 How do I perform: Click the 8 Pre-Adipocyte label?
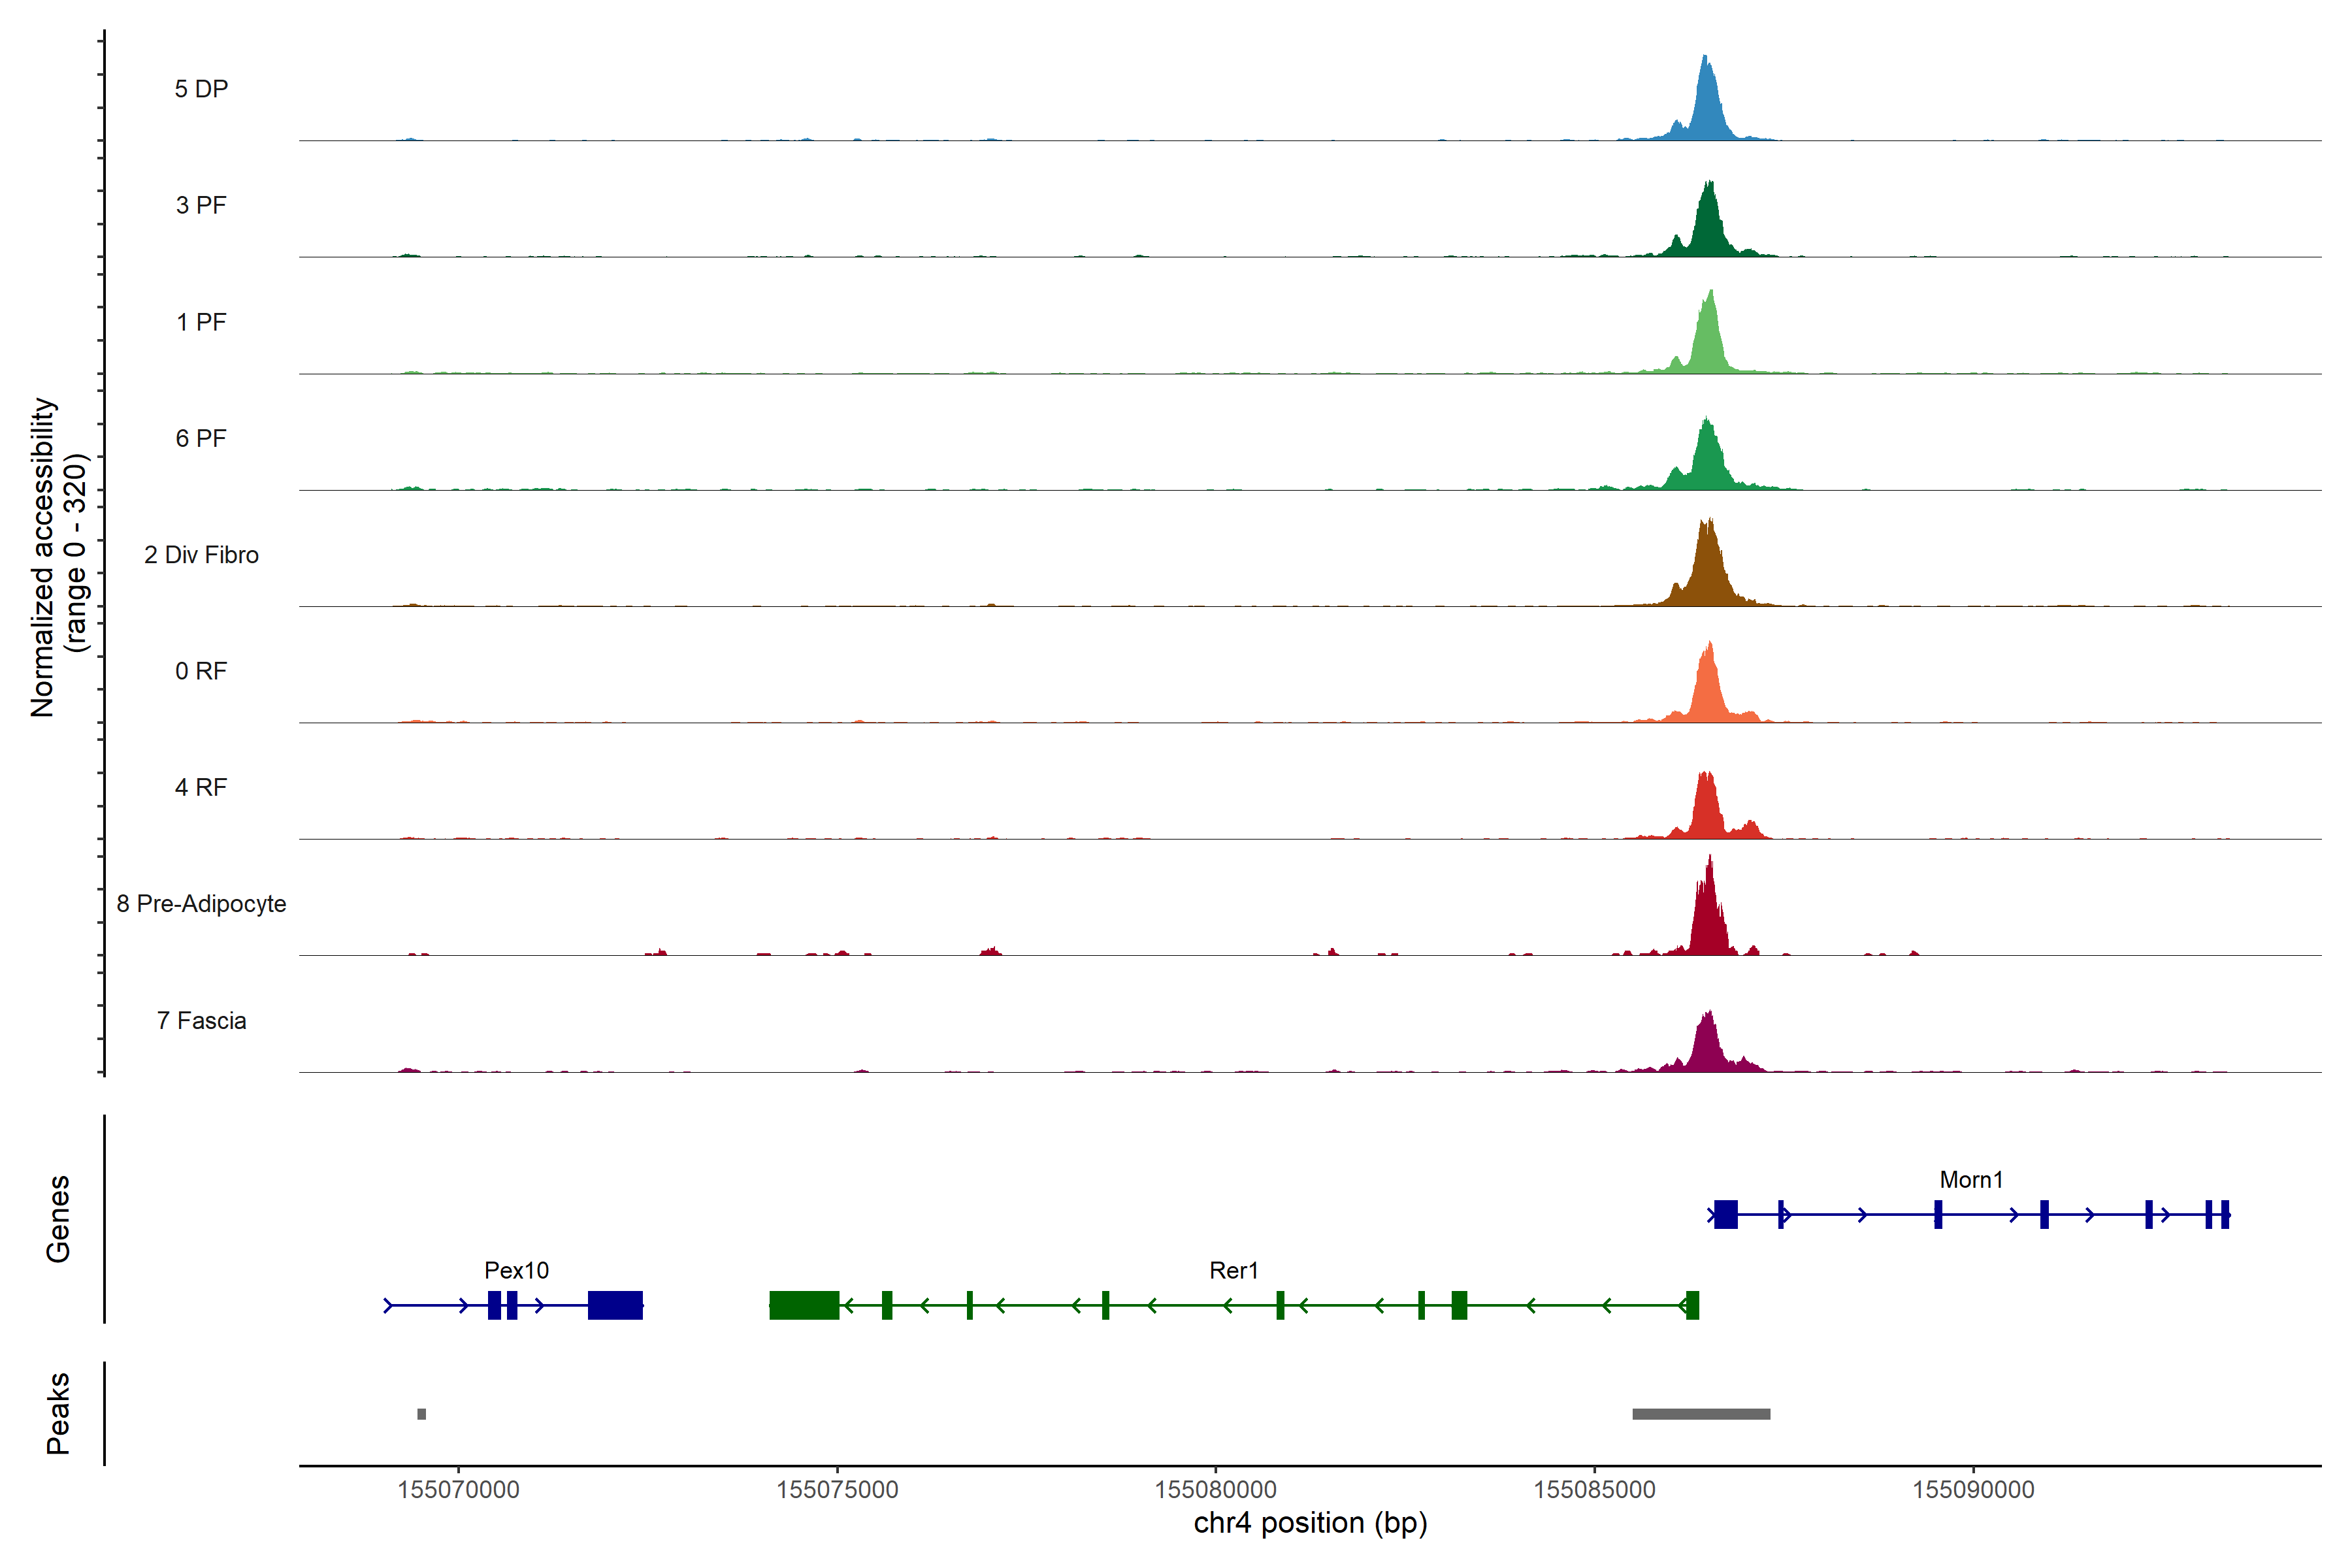pos(201,904)
